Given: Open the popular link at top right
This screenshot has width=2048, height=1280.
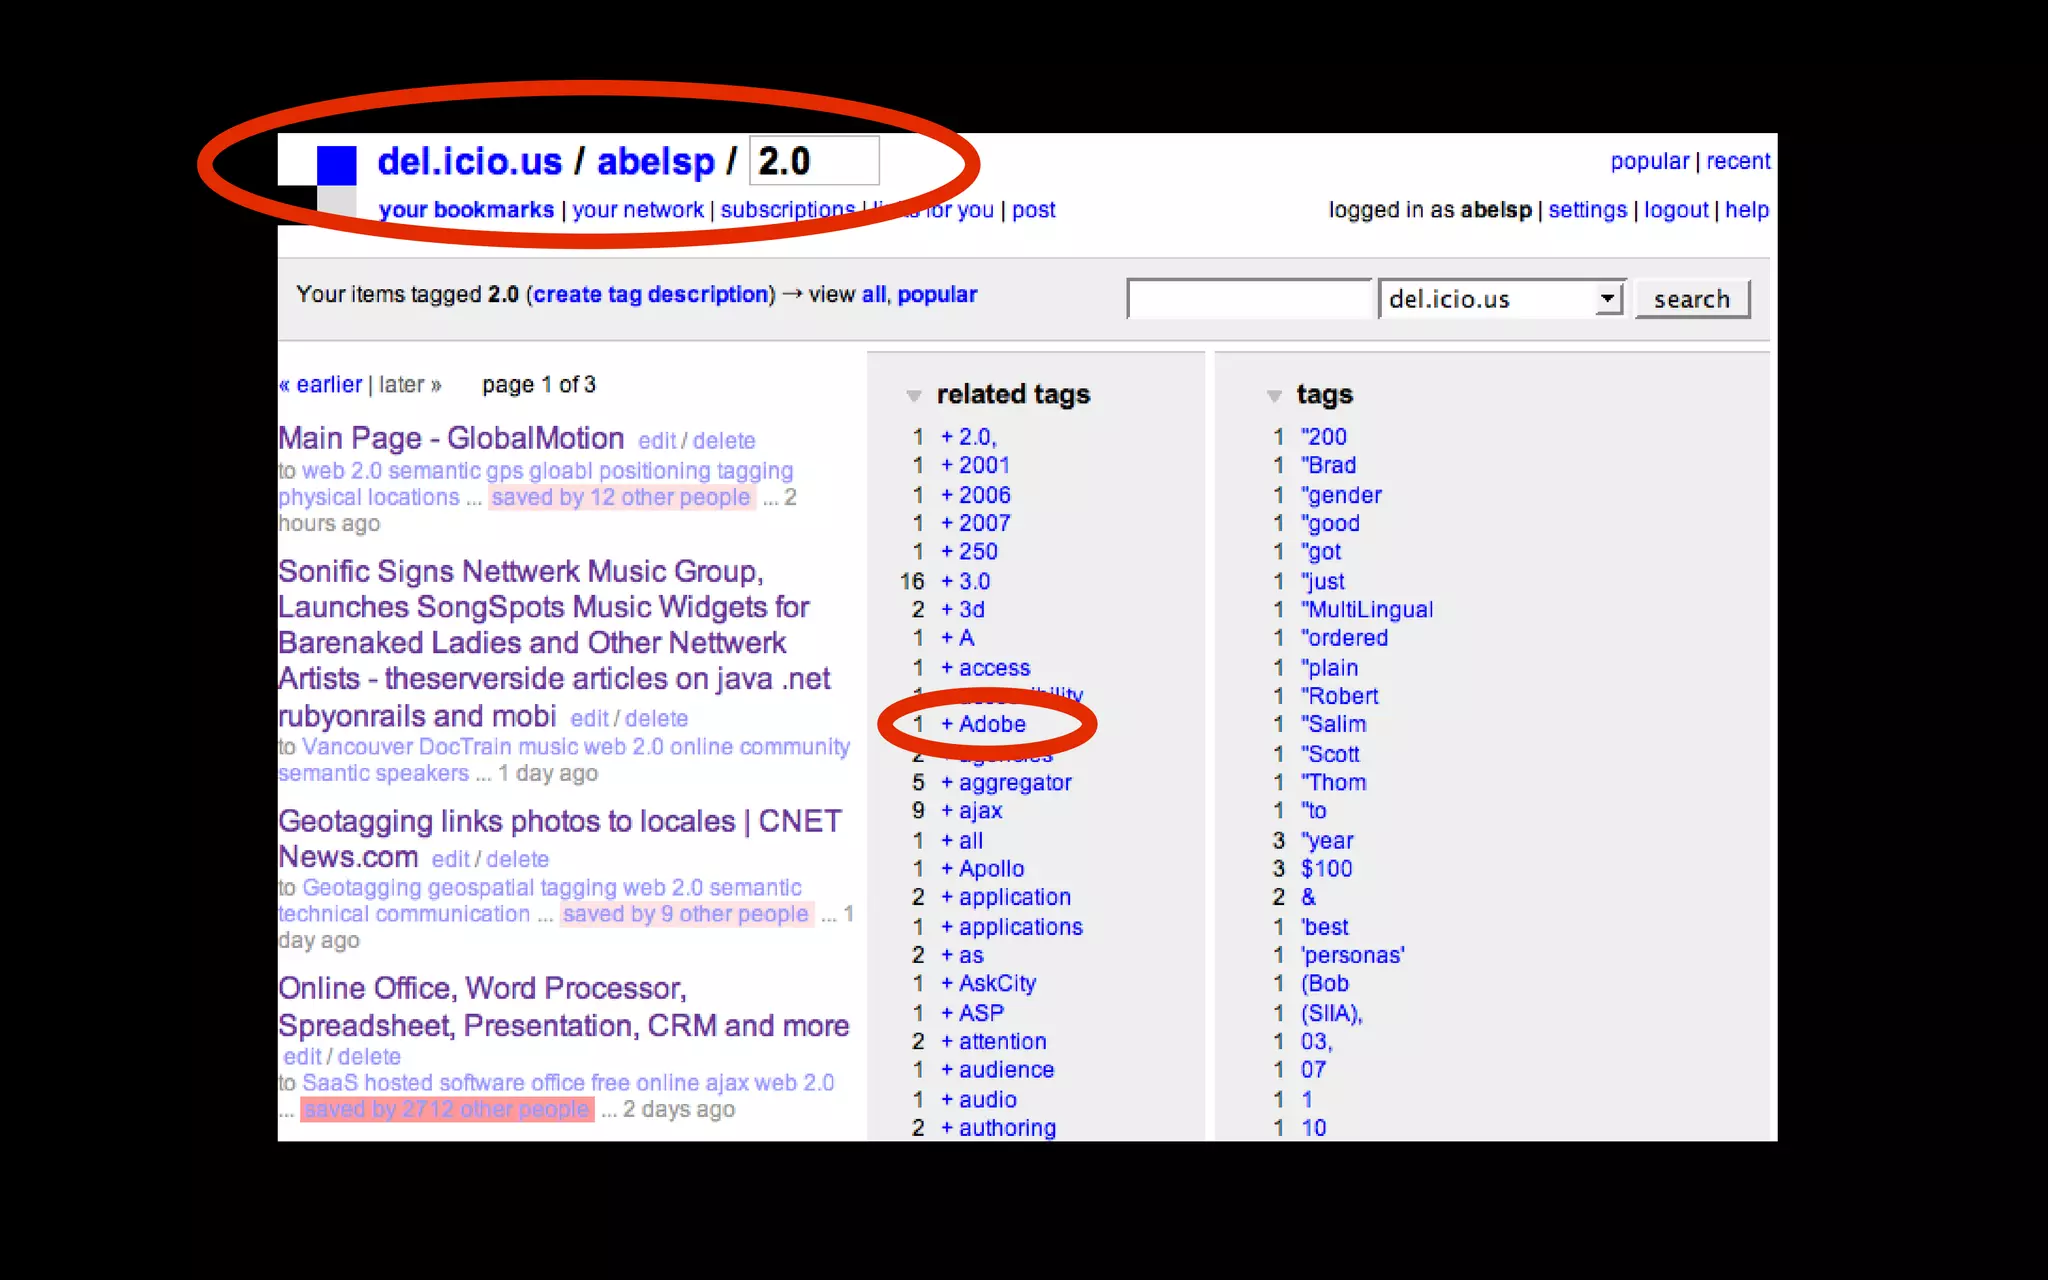Looking at the screenshot, I should (1648, 161).
